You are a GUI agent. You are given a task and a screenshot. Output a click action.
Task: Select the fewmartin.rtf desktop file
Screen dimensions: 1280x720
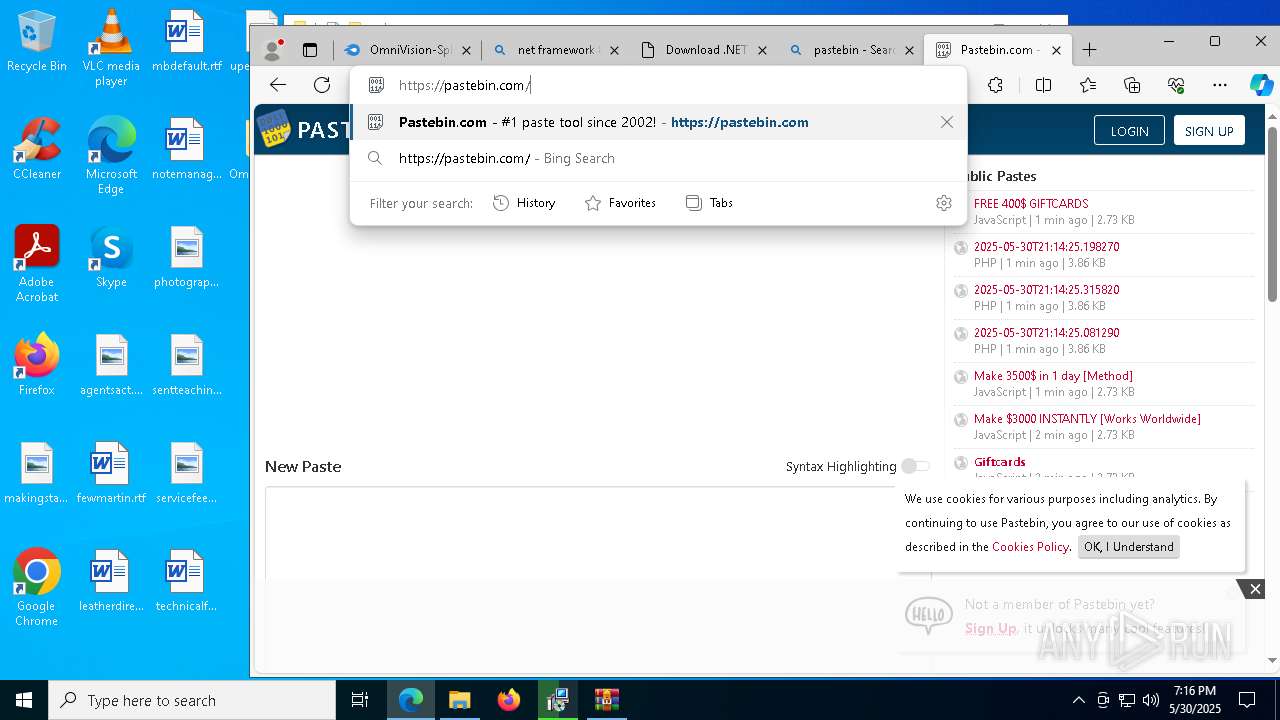tap(111, 473)
